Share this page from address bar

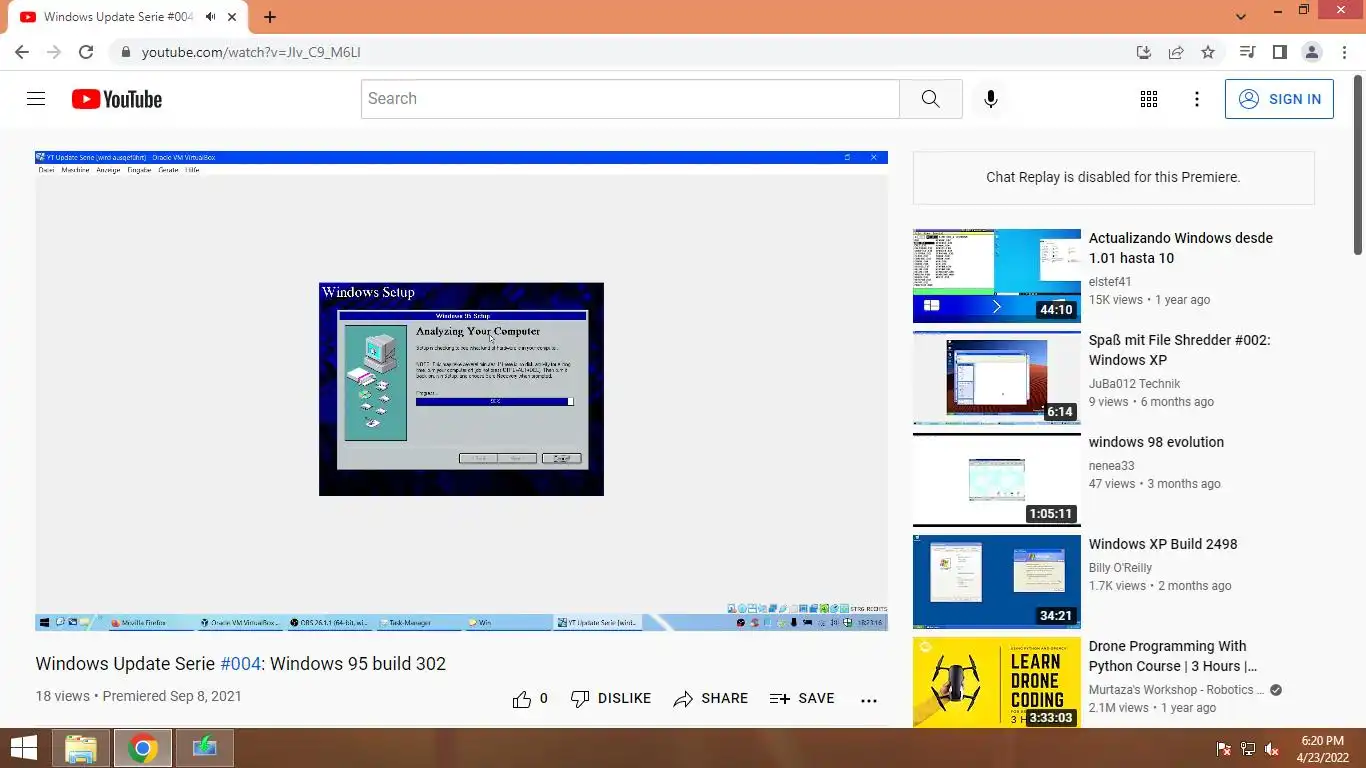pos(1176,52)
